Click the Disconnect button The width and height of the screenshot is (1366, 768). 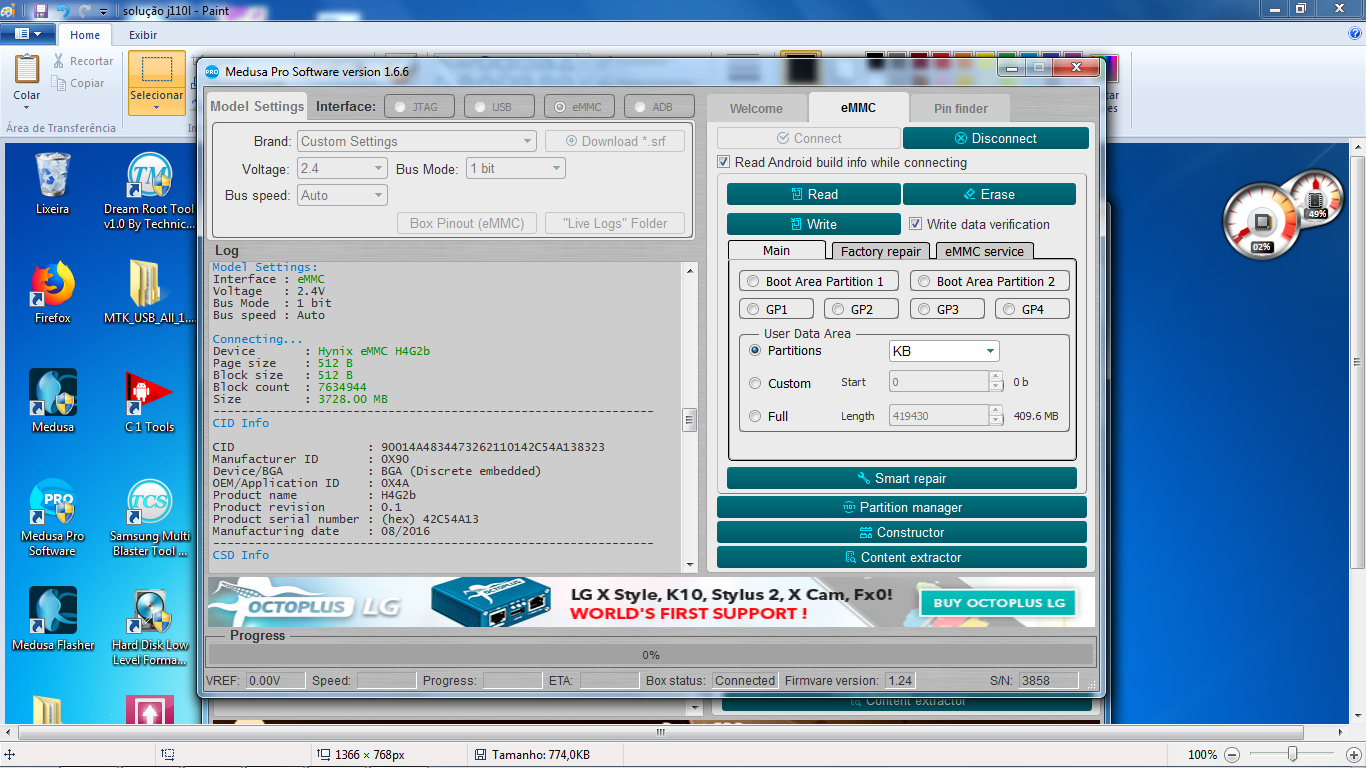click(x=996, y=138)
